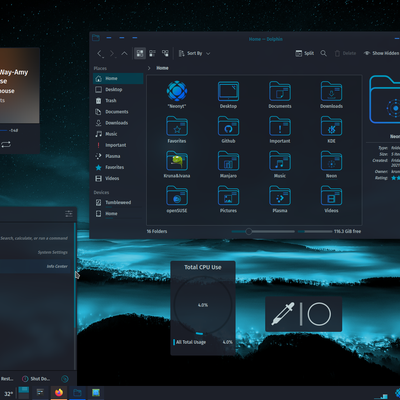Go up to parent folder

pyautogui.click(x=124, y=53)
